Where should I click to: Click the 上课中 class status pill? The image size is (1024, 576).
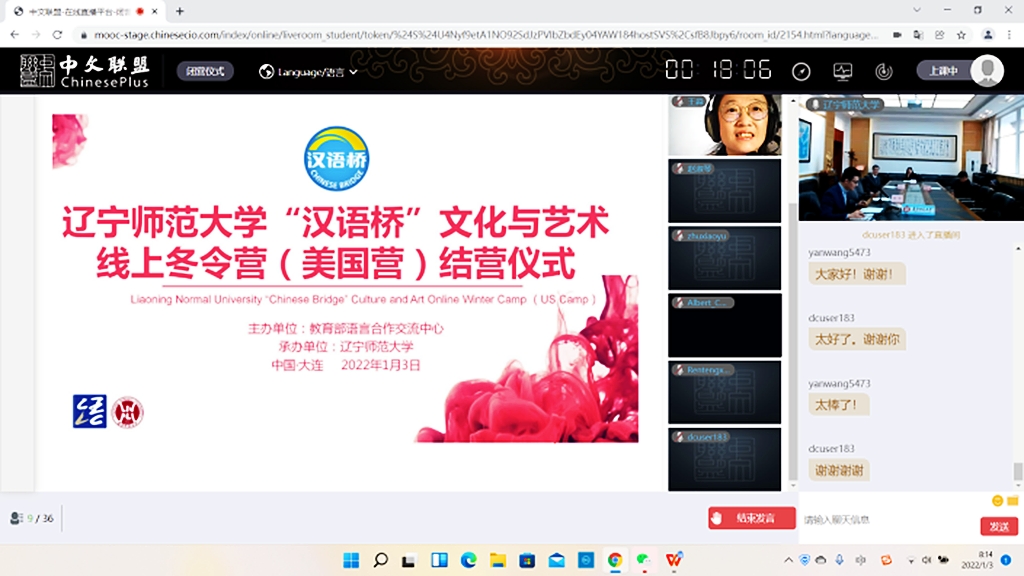click(x=944, y=71)
